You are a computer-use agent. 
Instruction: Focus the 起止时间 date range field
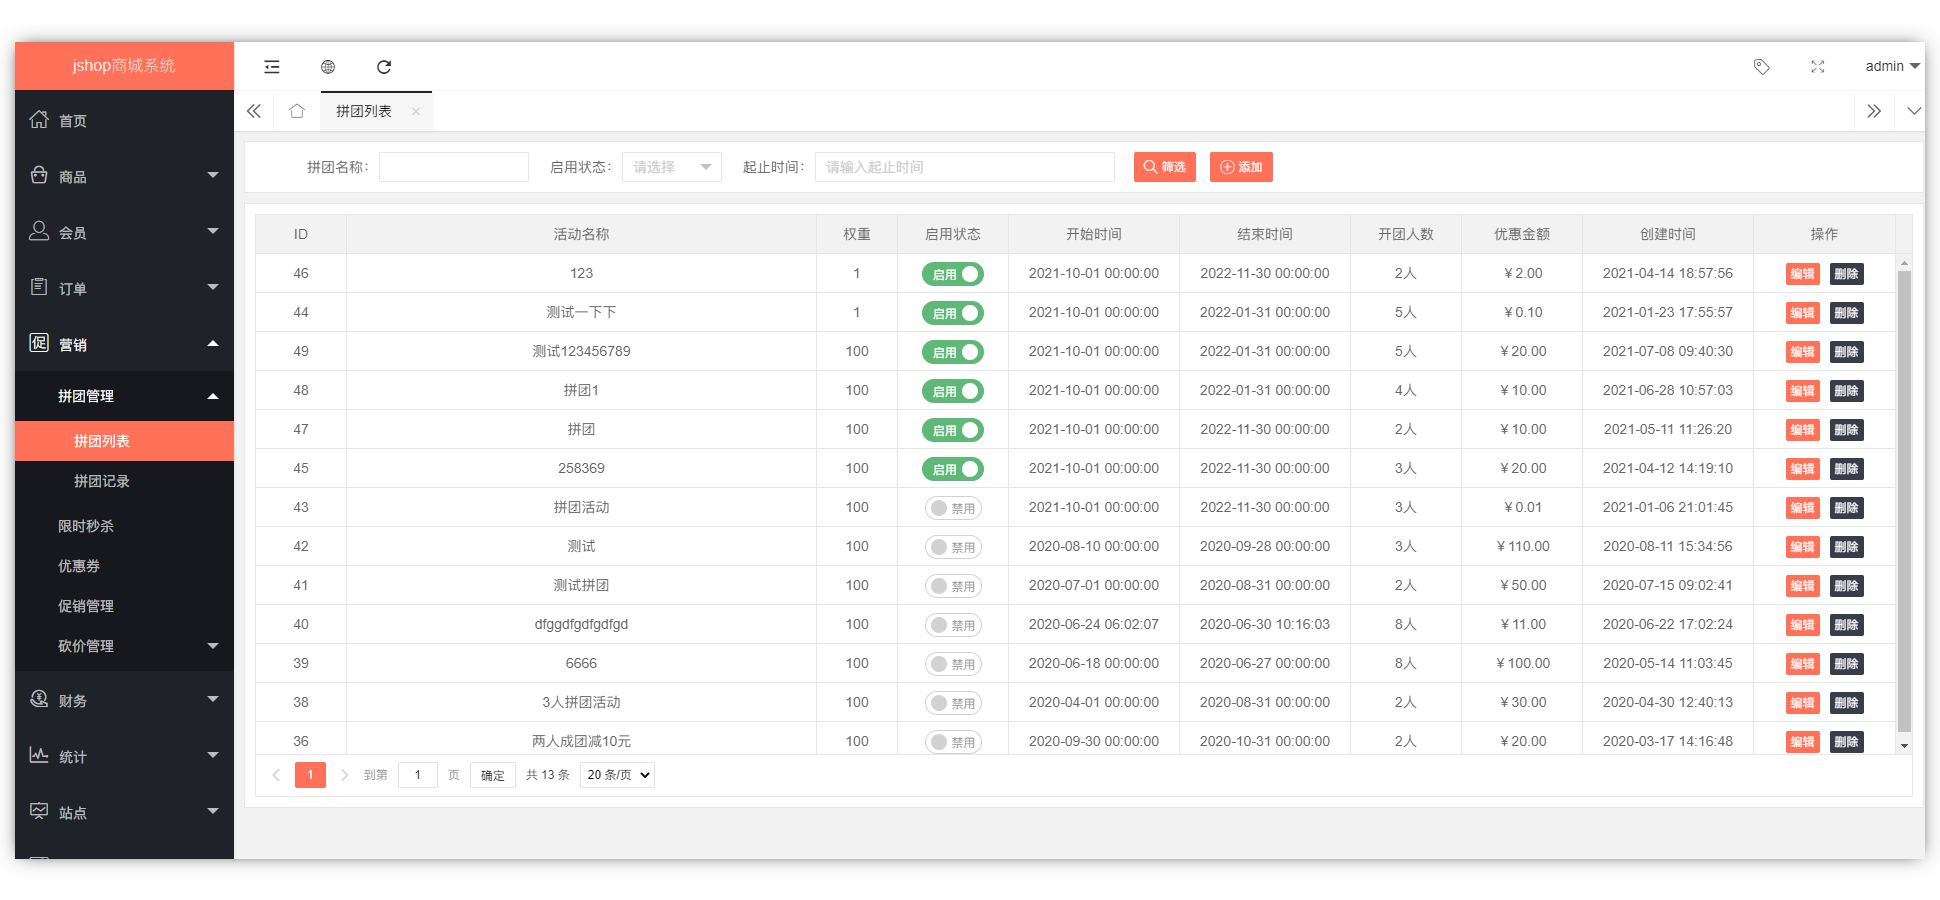coord(965,167)
